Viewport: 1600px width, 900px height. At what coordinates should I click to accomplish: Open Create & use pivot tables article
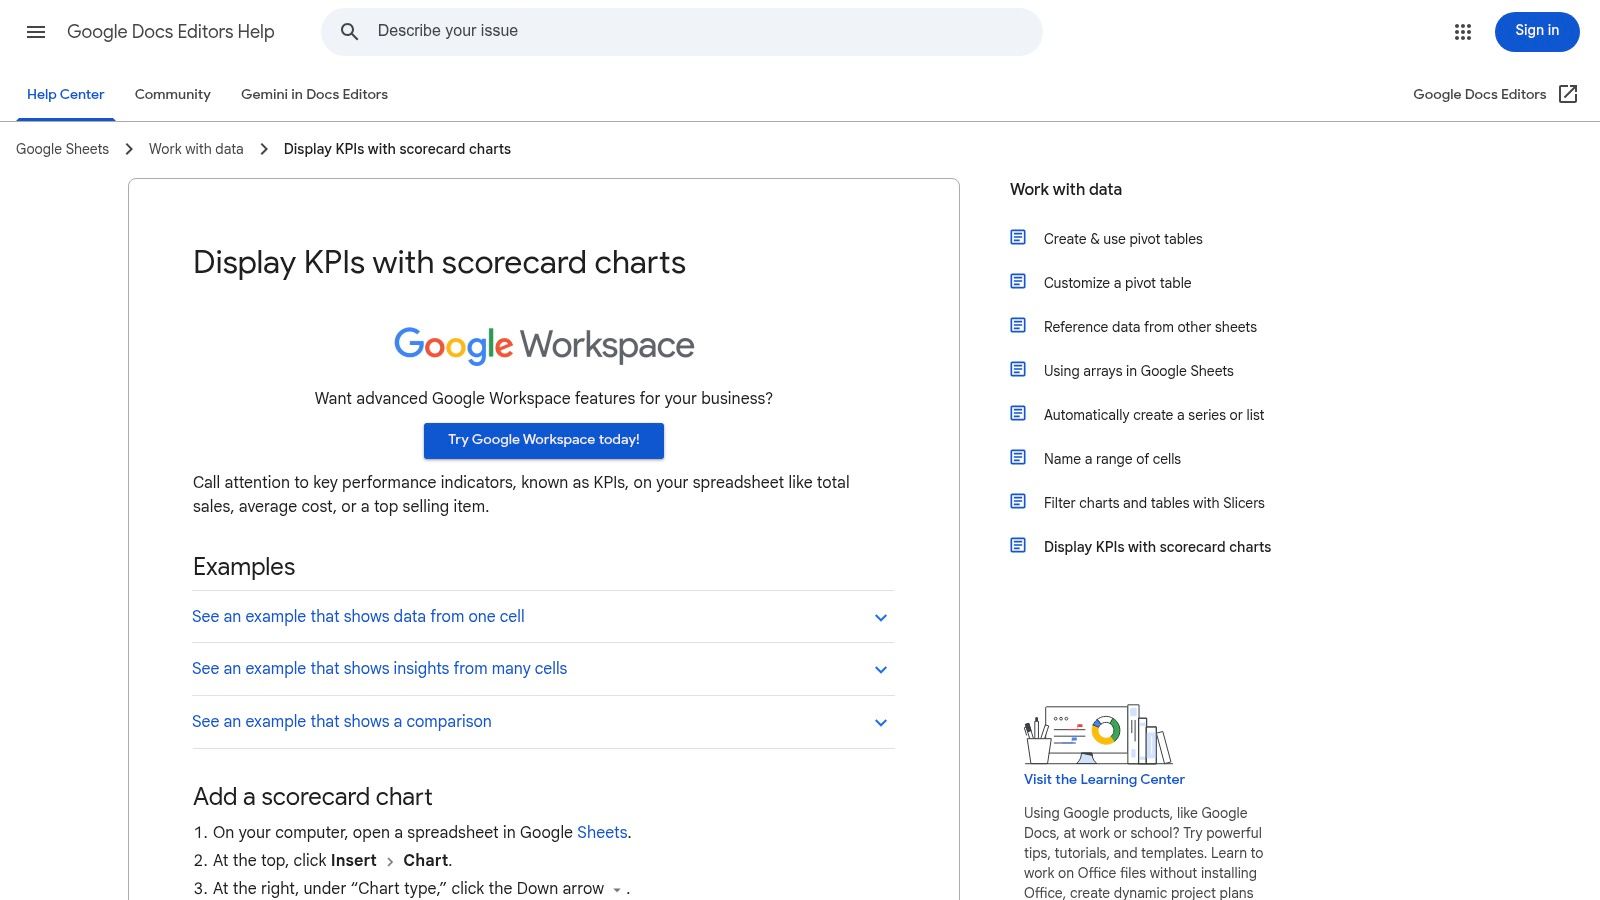point(1123,239)
